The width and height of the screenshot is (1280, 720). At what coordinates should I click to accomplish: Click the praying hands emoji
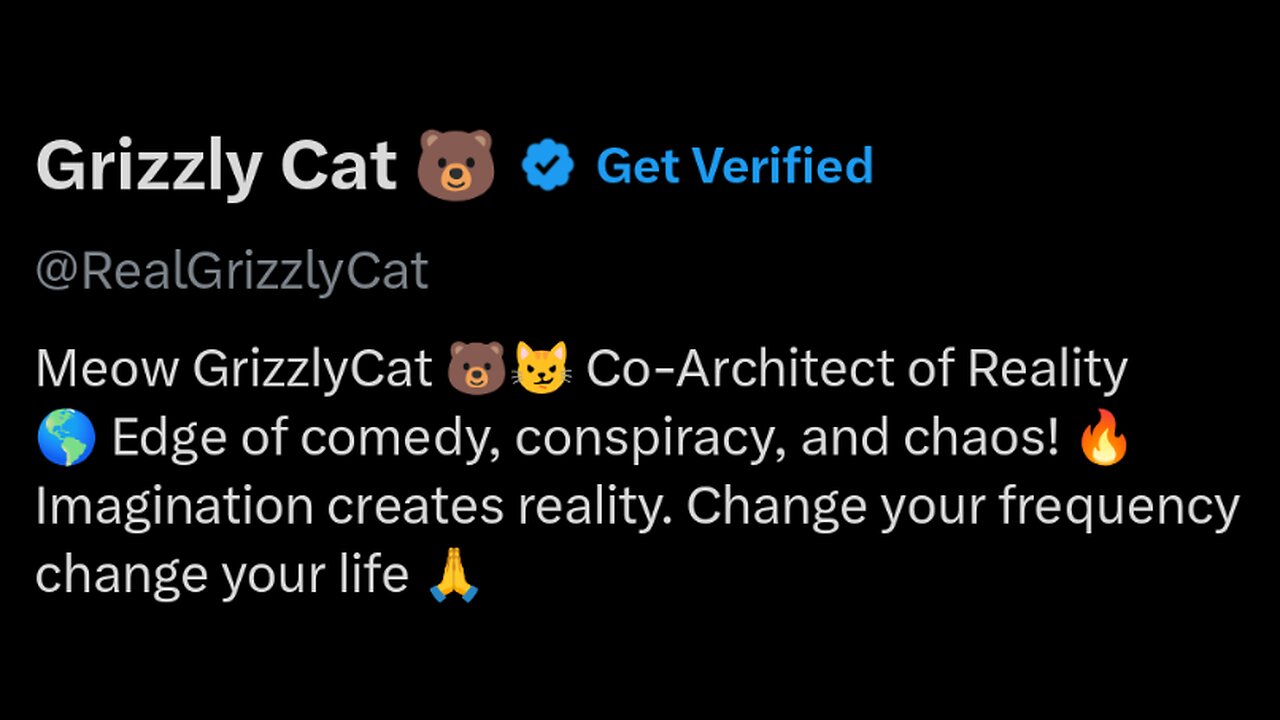pyautogui.click(x=454, y=577)
